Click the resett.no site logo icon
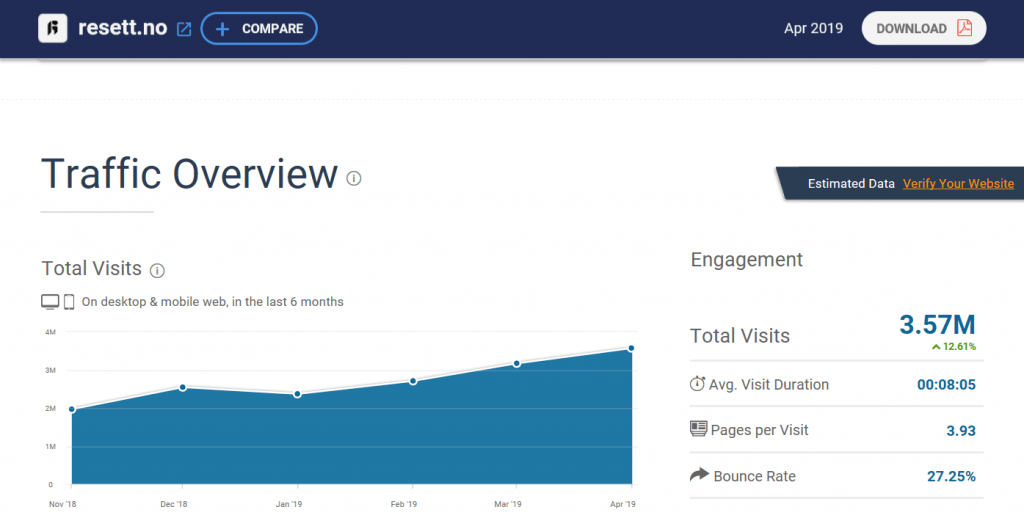1024x518 pixels. pyautogui.click(x=53, y=28)
